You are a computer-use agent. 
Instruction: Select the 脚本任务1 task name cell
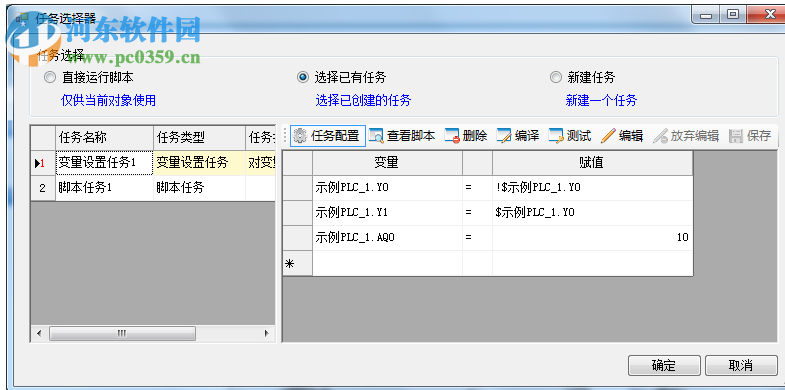(x=104, y=188)
